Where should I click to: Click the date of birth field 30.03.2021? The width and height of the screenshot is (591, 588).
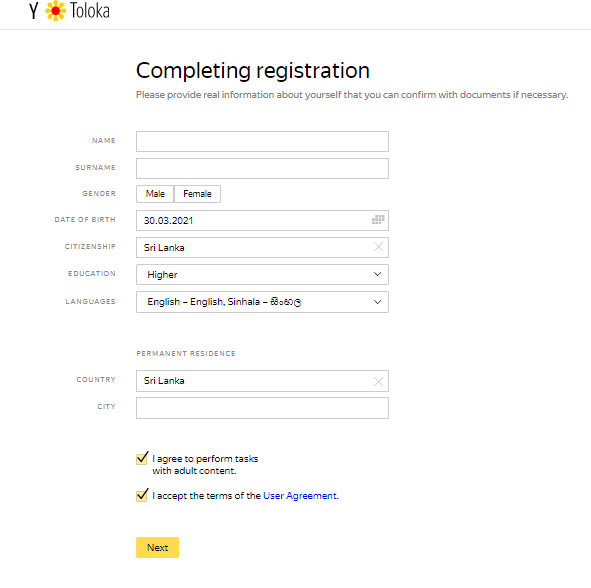[262, 220]
